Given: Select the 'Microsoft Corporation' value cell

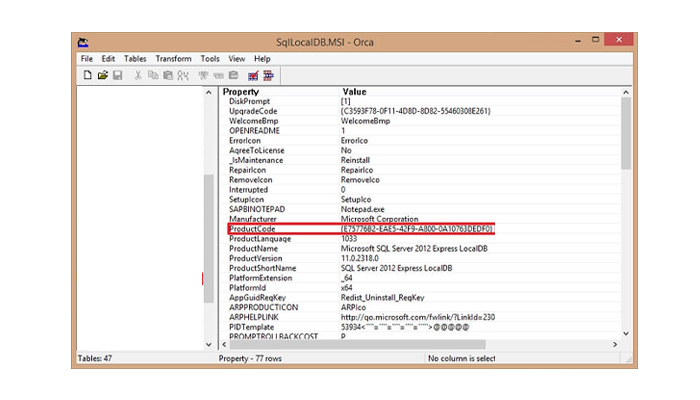Looking at the screenshot, I should (x=379, y=219).
